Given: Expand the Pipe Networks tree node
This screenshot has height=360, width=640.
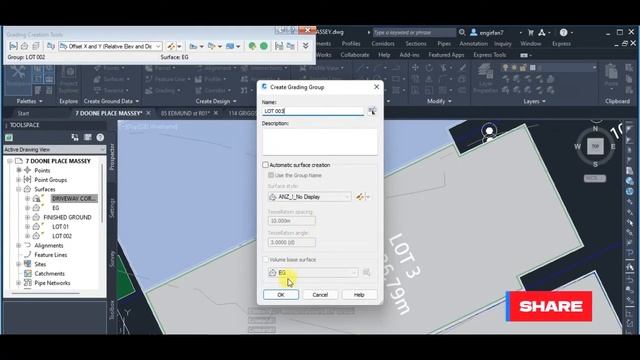Looking at the screenshot, I should coord(18,283).
